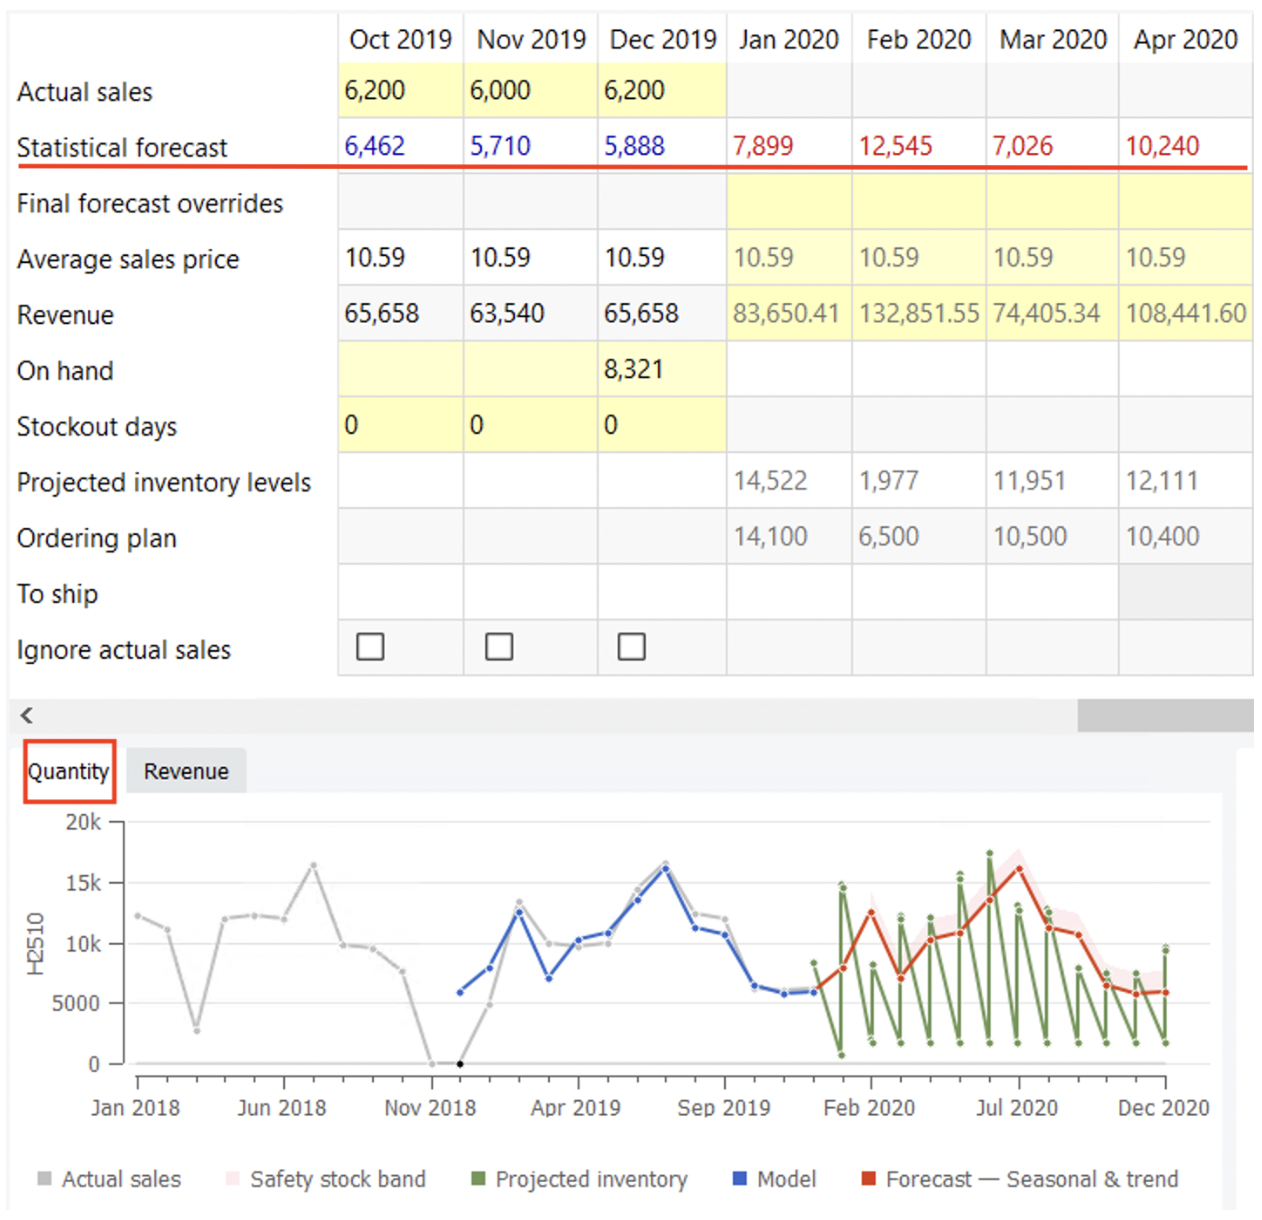Tick Ignore actual sales checkbox for Nov 2019
The width and height of the screenshot is (1262, 1220).
(499, 647)
